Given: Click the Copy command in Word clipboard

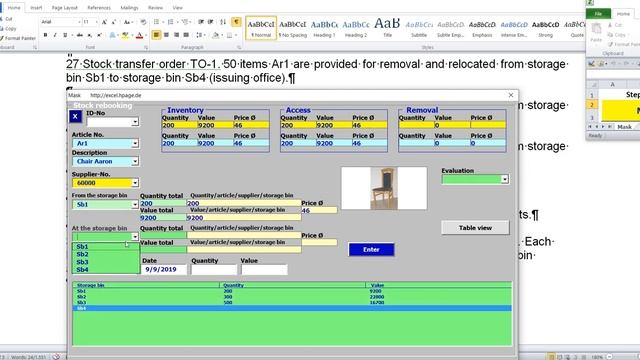Looking at the screenshot, I should [x=9, y=29].
